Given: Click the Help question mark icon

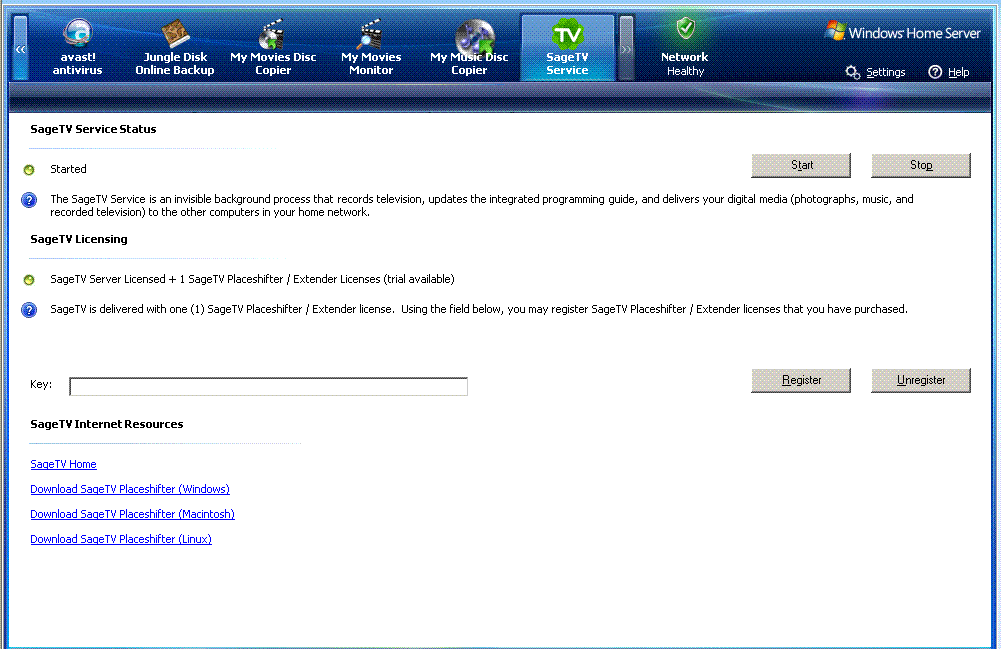Looking at the screenshot, I should pyautogui.click(x=935, y=72).
